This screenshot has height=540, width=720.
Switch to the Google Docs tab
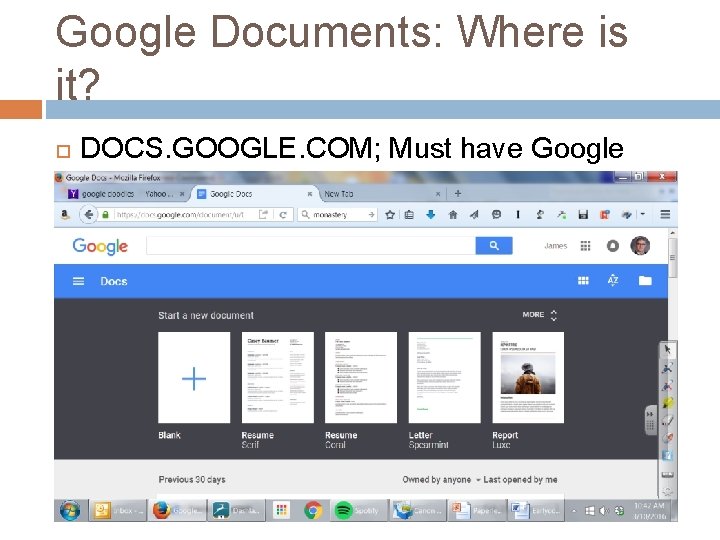(x=253, y=194)
